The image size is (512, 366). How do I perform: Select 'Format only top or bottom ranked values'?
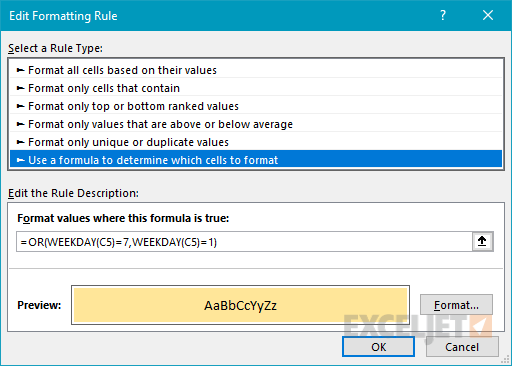pyautogui.click(x=256, y=106)
